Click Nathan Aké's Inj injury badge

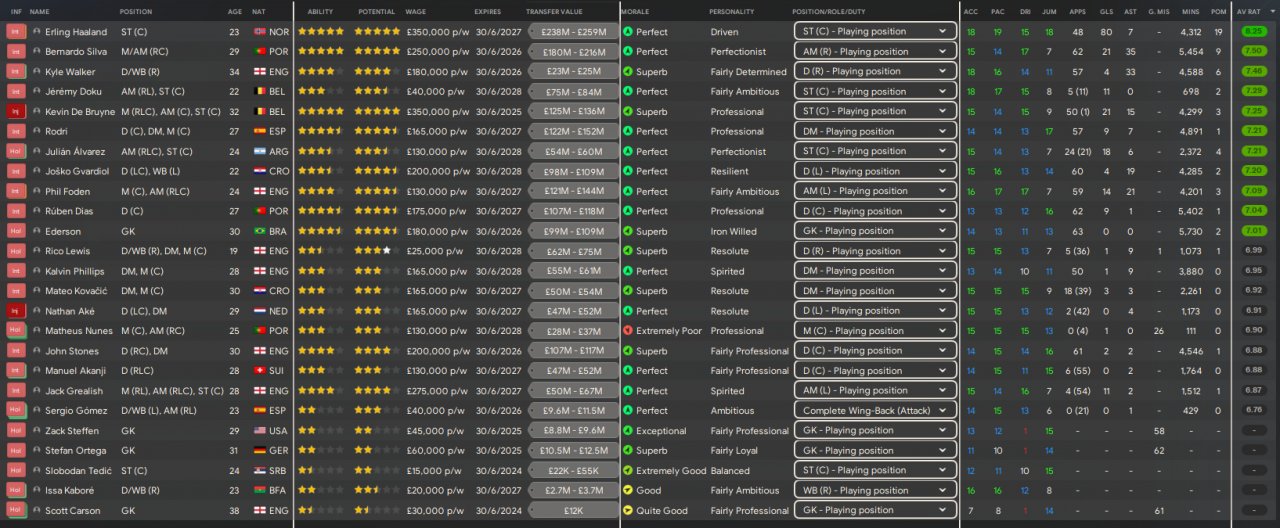[x=15, y=311]
